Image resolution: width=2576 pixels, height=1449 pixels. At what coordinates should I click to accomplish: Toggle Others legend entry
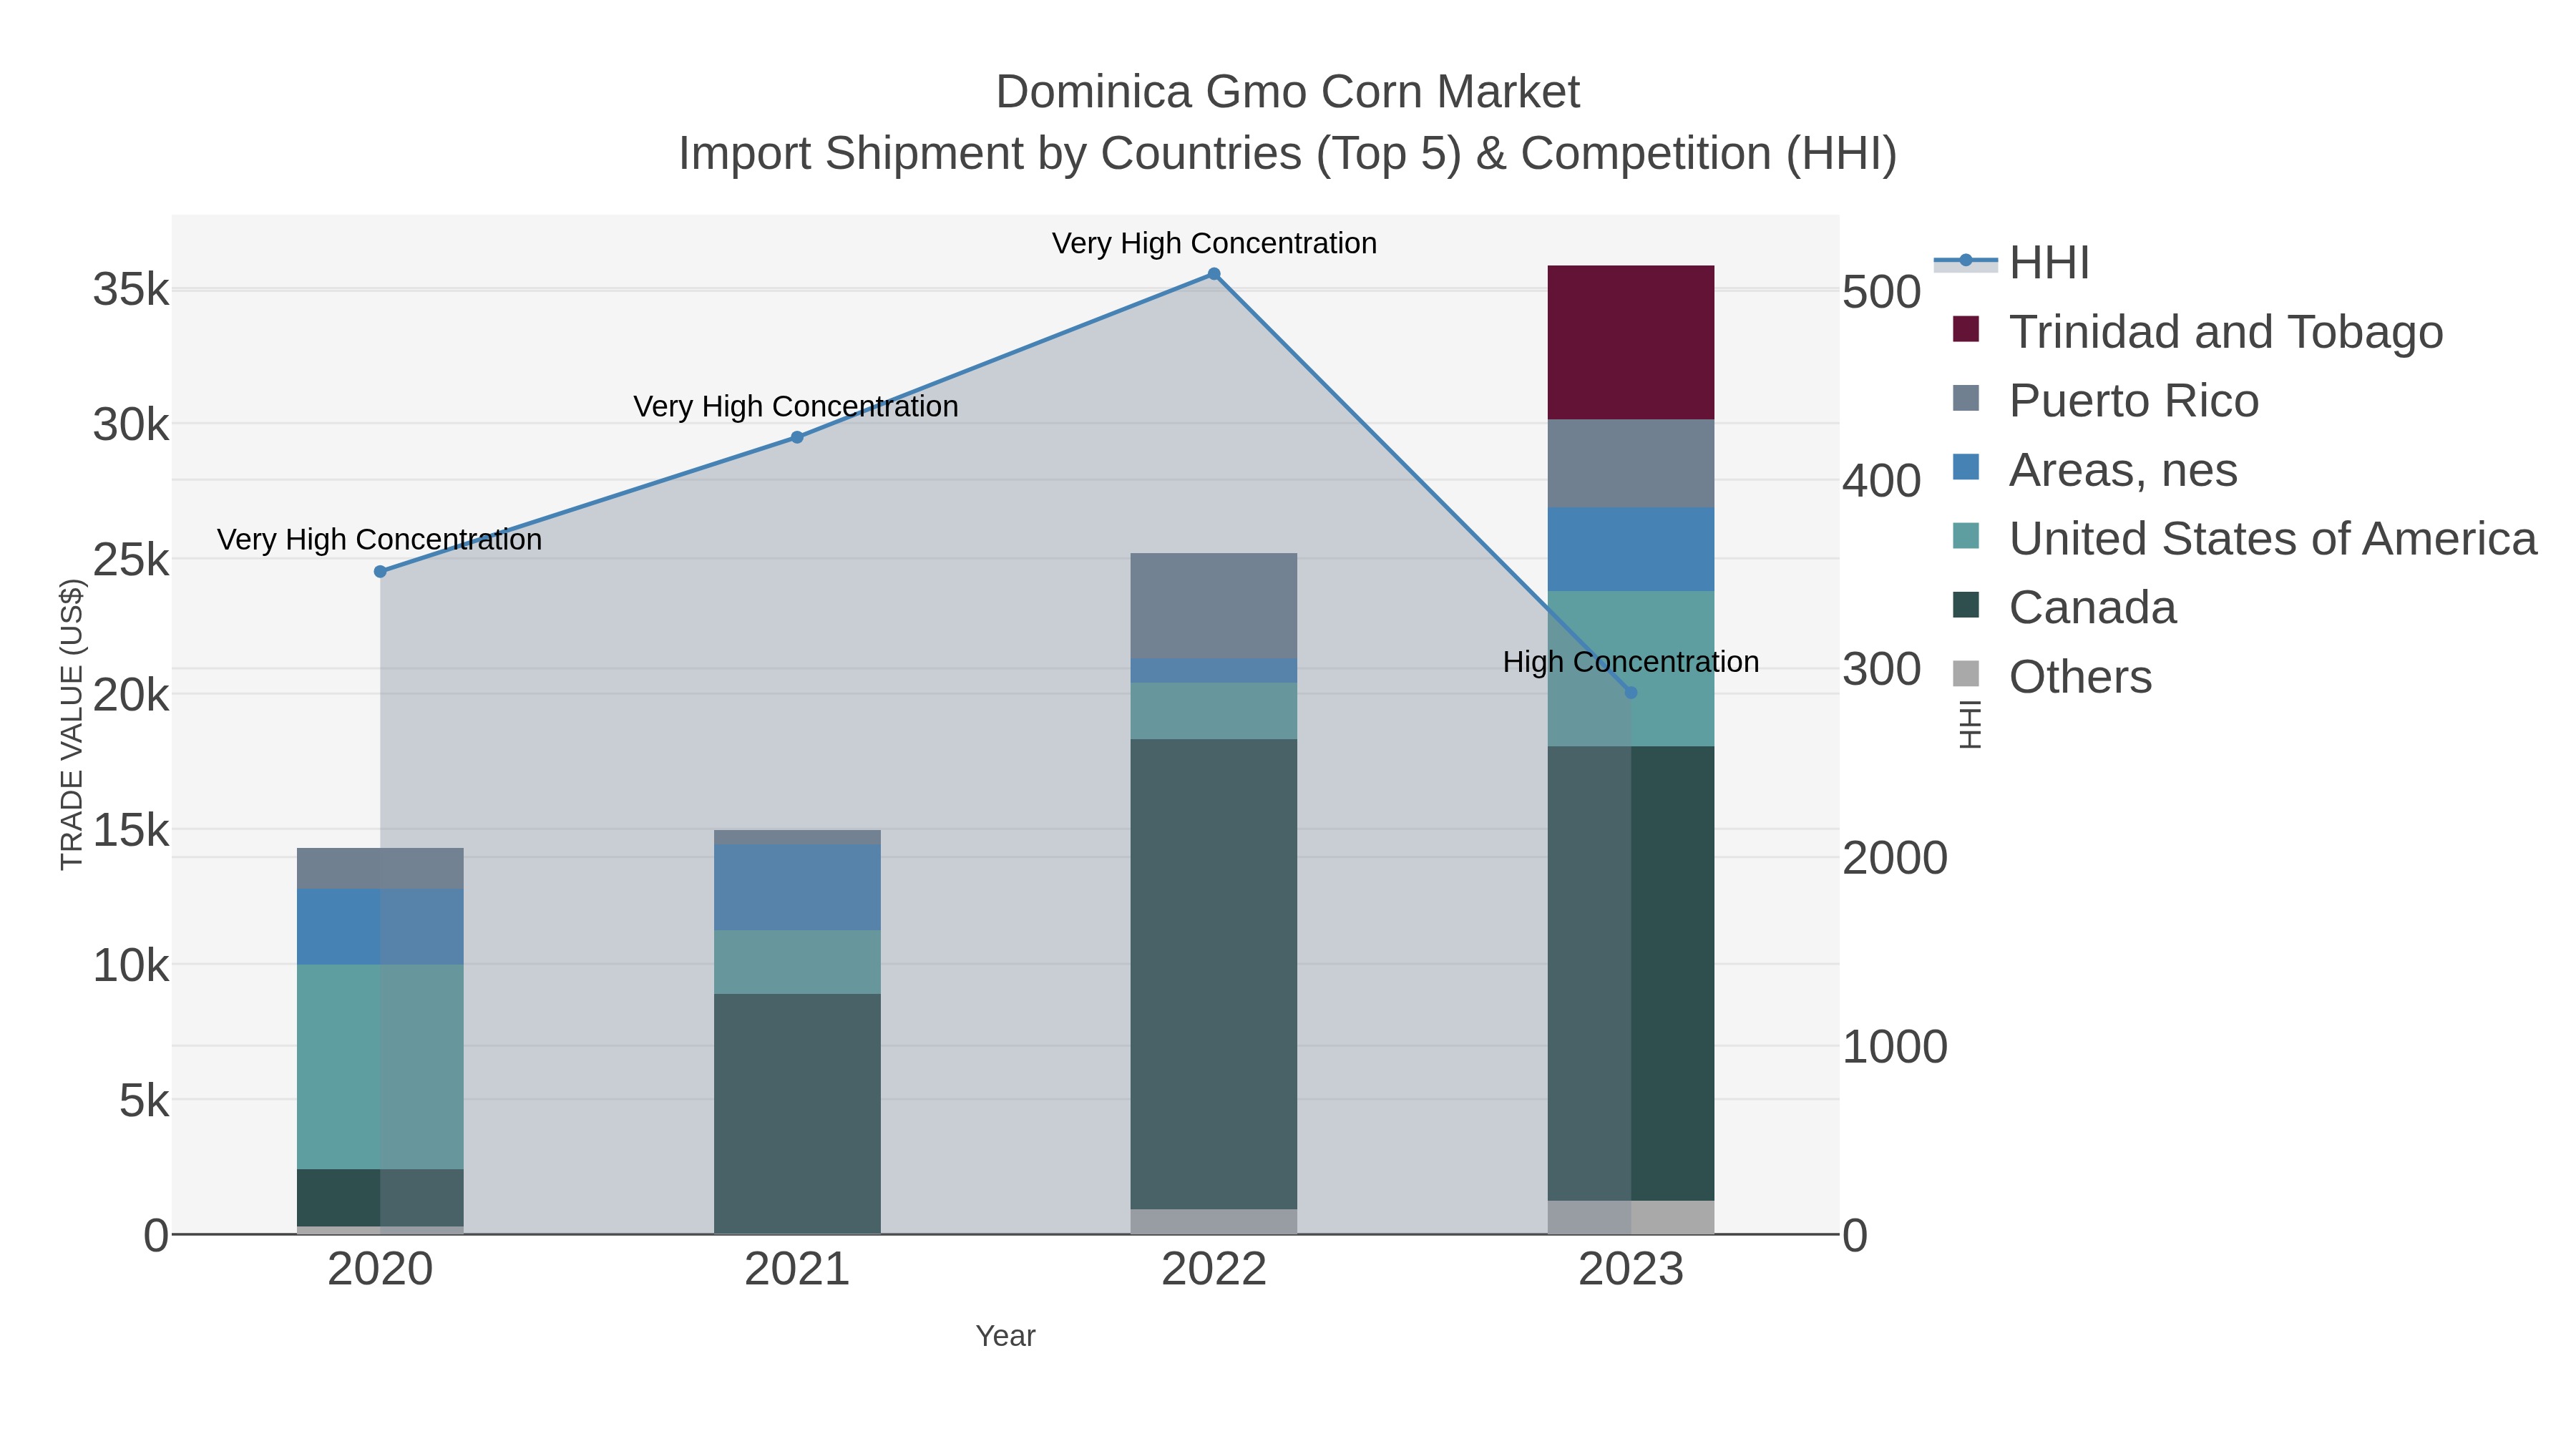2052,676
